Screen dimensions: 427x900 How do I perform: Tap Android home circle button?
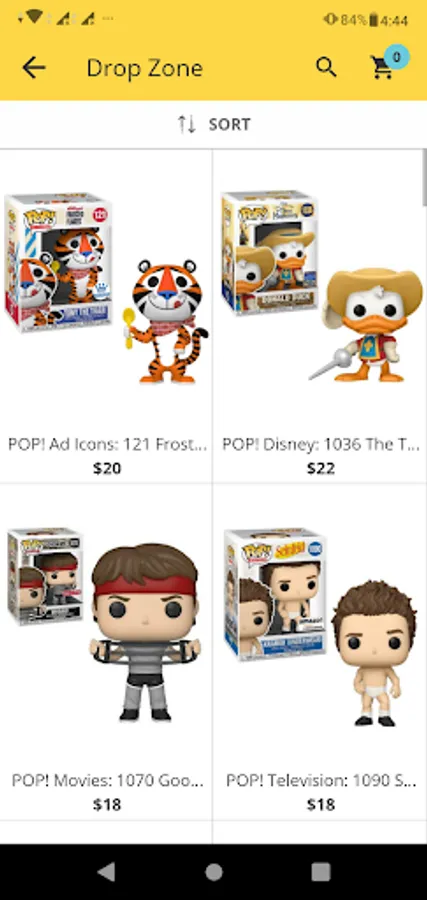214,872
